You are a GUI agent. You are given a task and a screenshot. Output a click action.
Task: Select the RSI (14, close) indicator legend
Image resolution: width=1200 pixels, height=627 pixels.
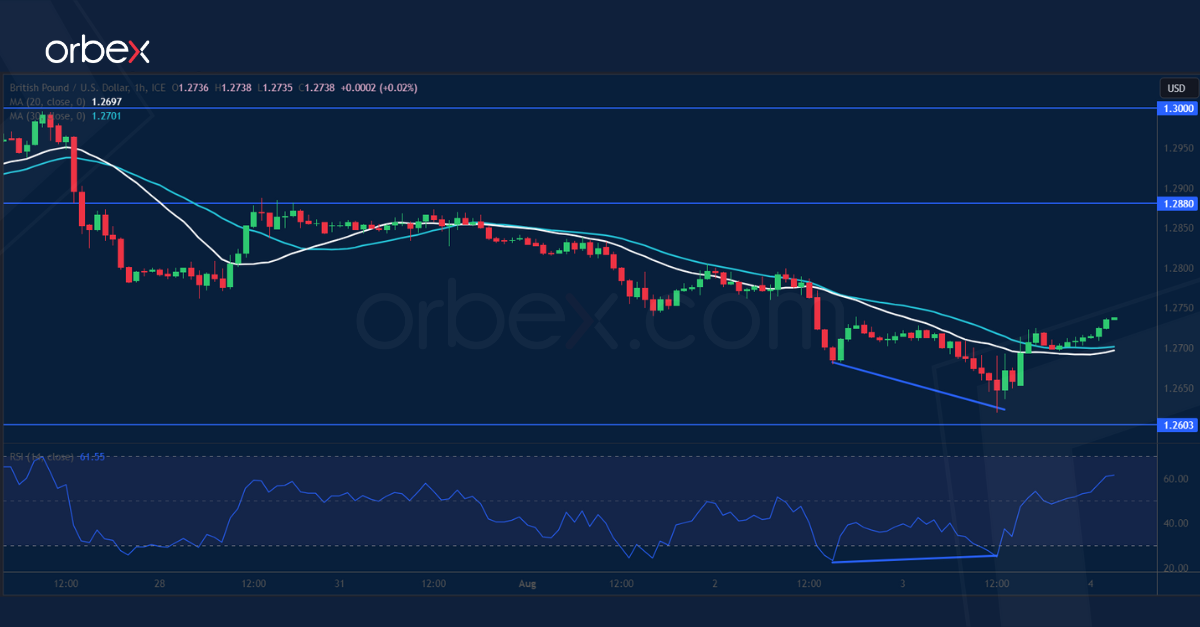click(38, 455)
